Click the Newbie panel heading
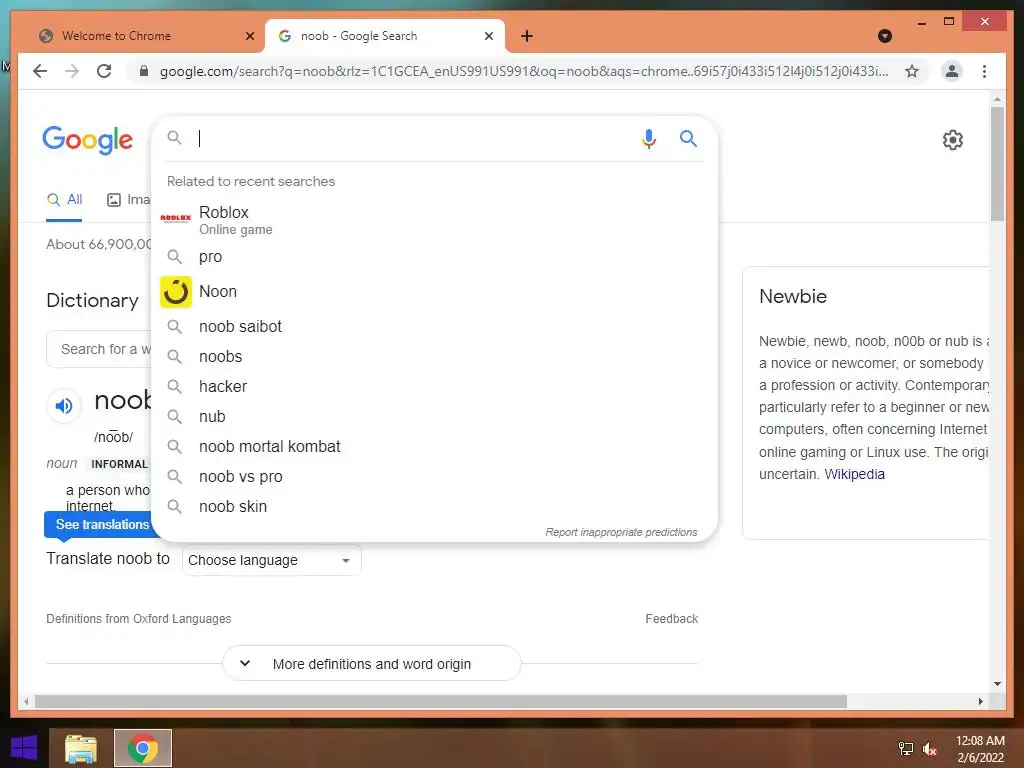 click(x=793, y=296)
